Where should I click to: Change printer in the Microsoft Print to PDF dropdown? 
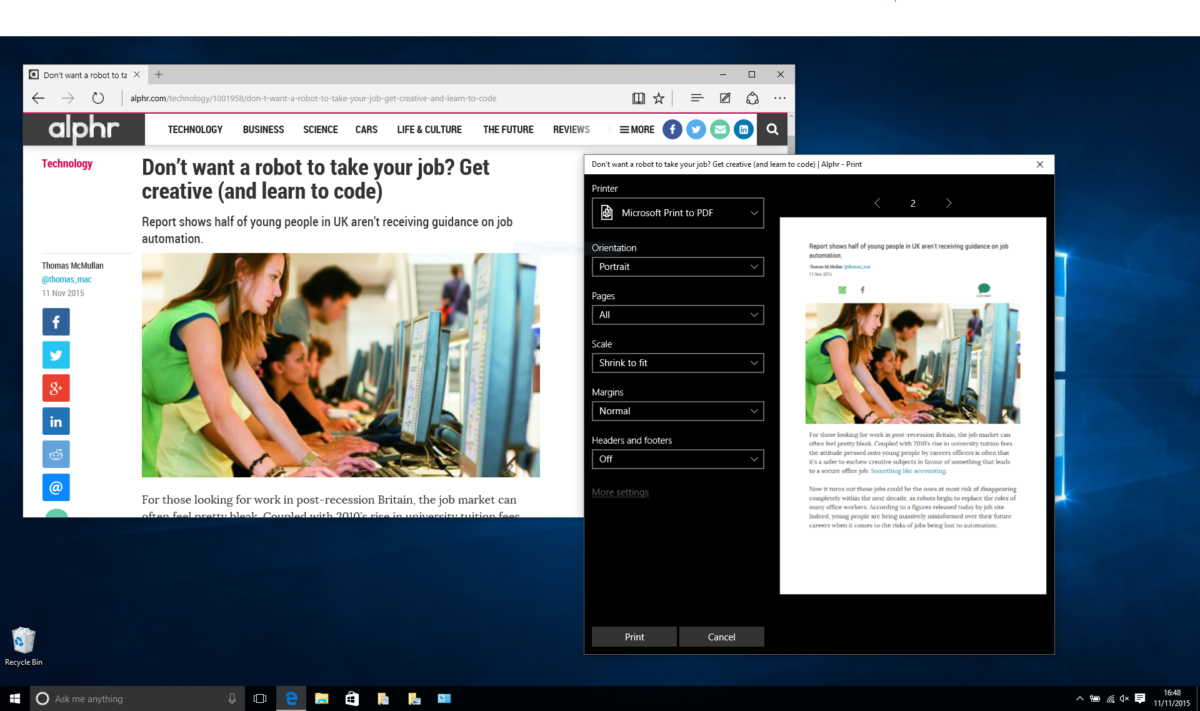(x=678, y=212)
